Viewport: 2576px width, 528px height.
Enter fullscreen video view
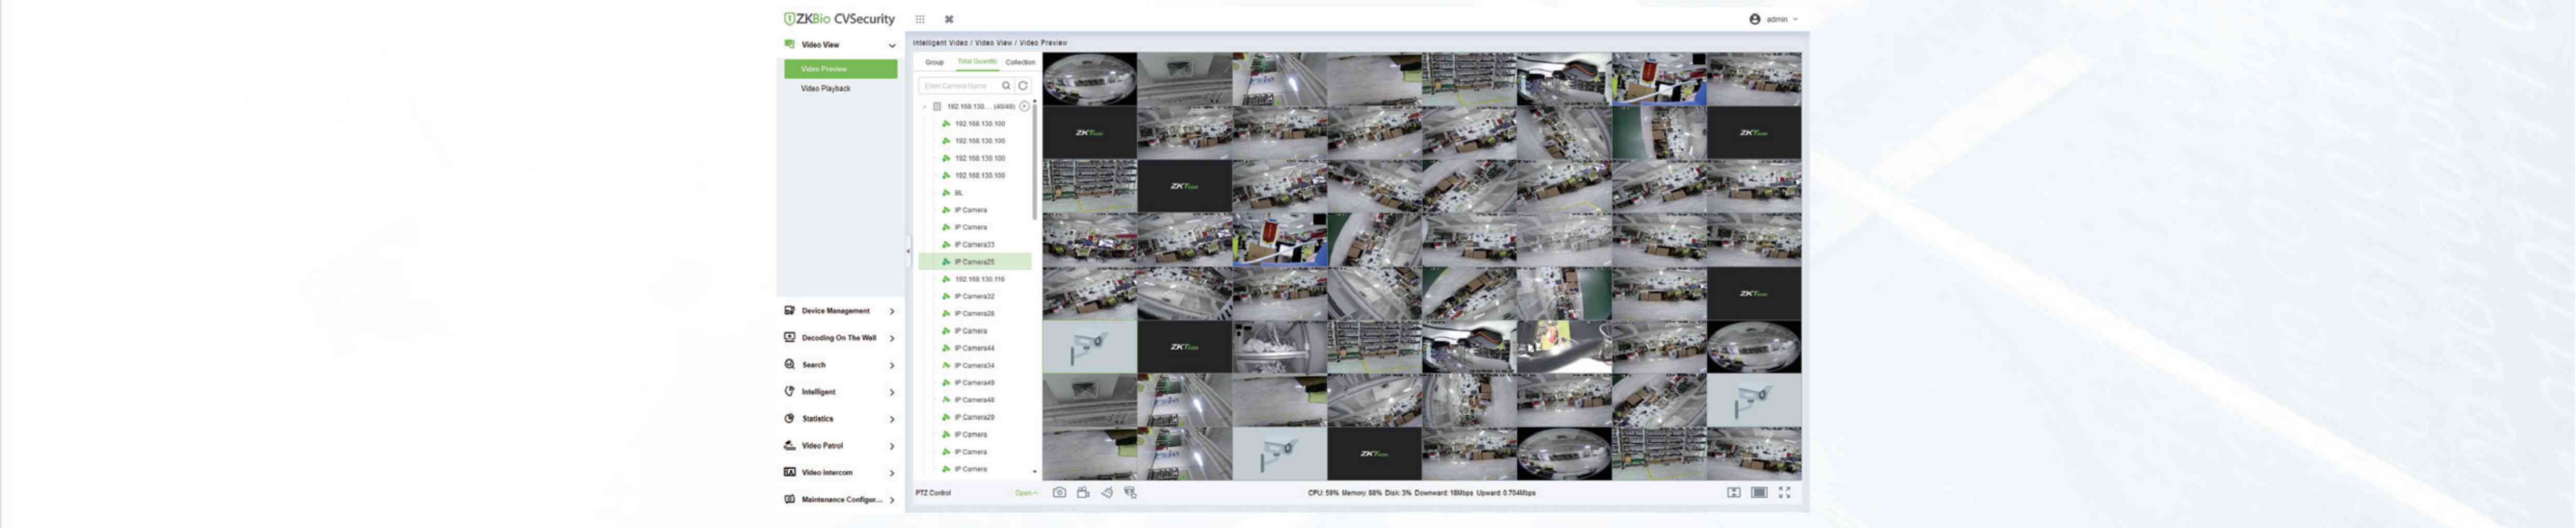pos(1784,492)
